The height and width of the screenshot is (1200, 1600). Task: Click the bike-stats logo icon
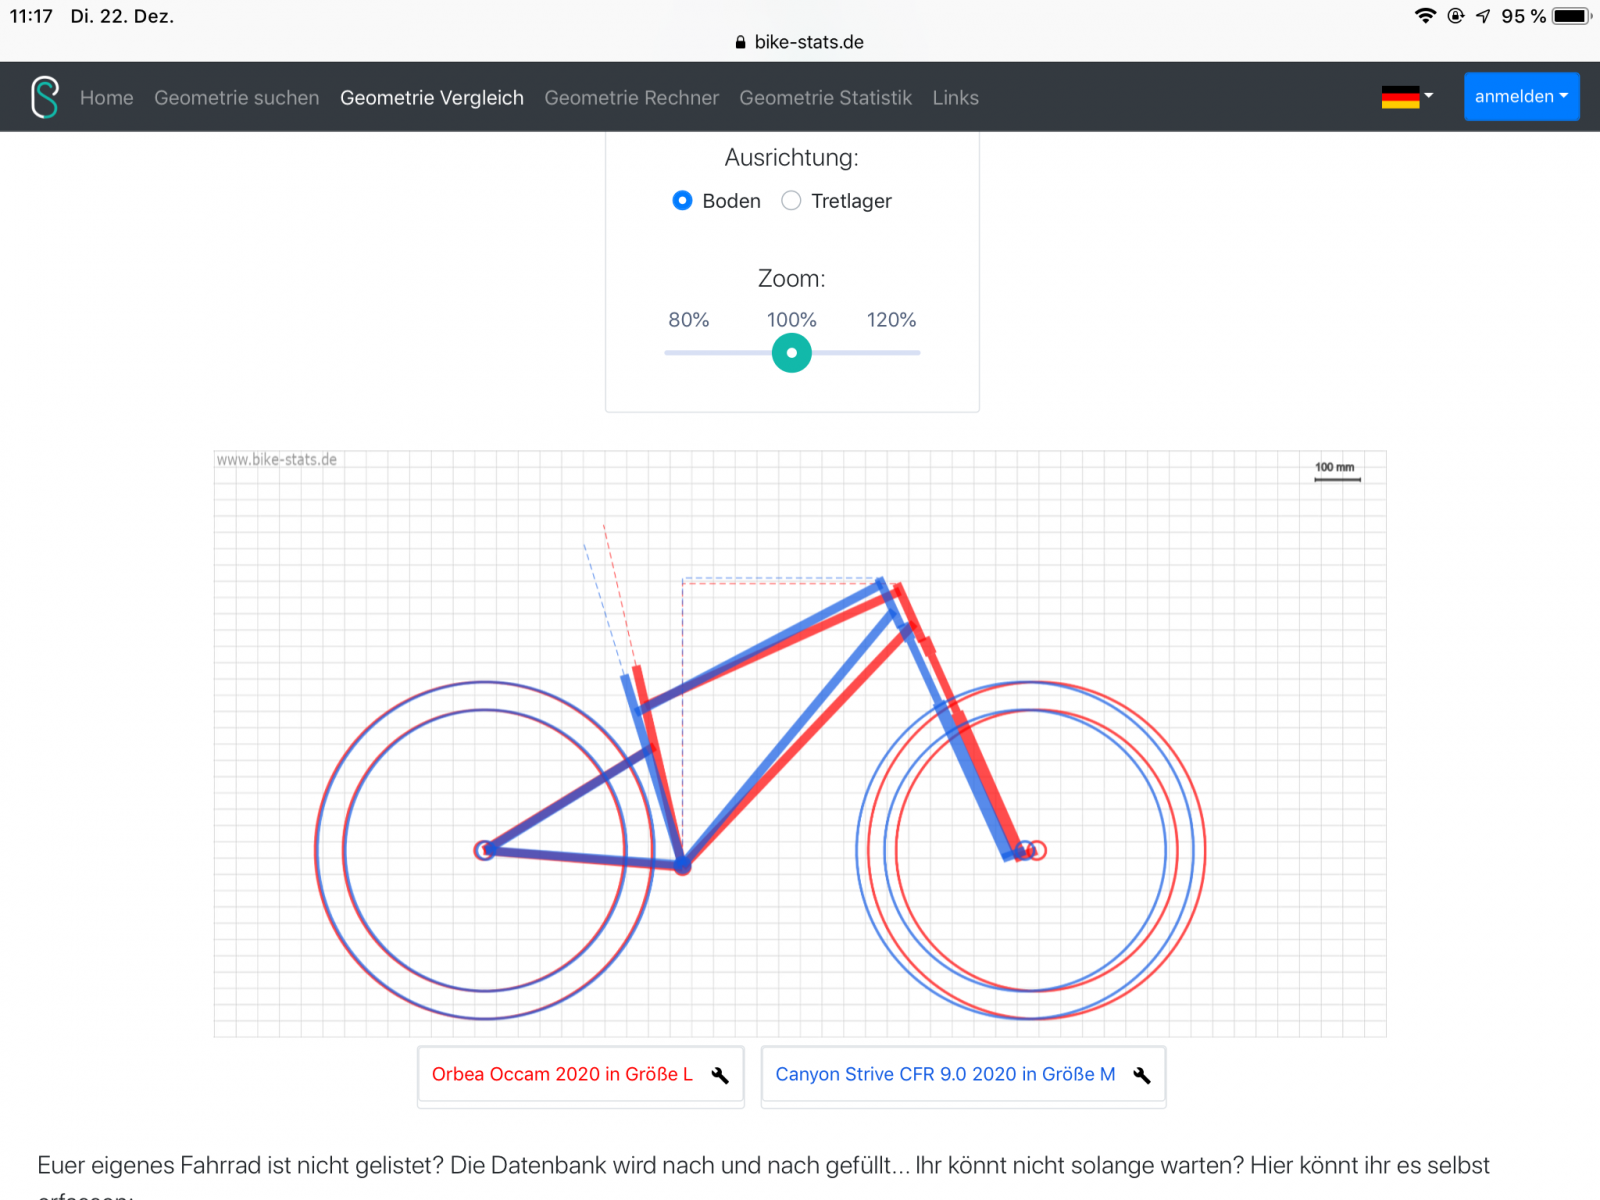tap(45, 97)
